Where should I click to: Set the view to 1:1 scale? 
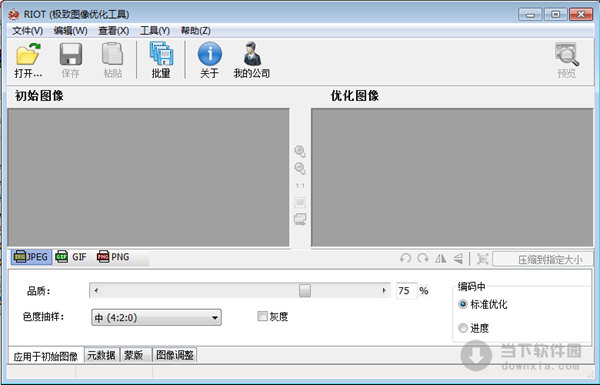[x=300, y=186]
